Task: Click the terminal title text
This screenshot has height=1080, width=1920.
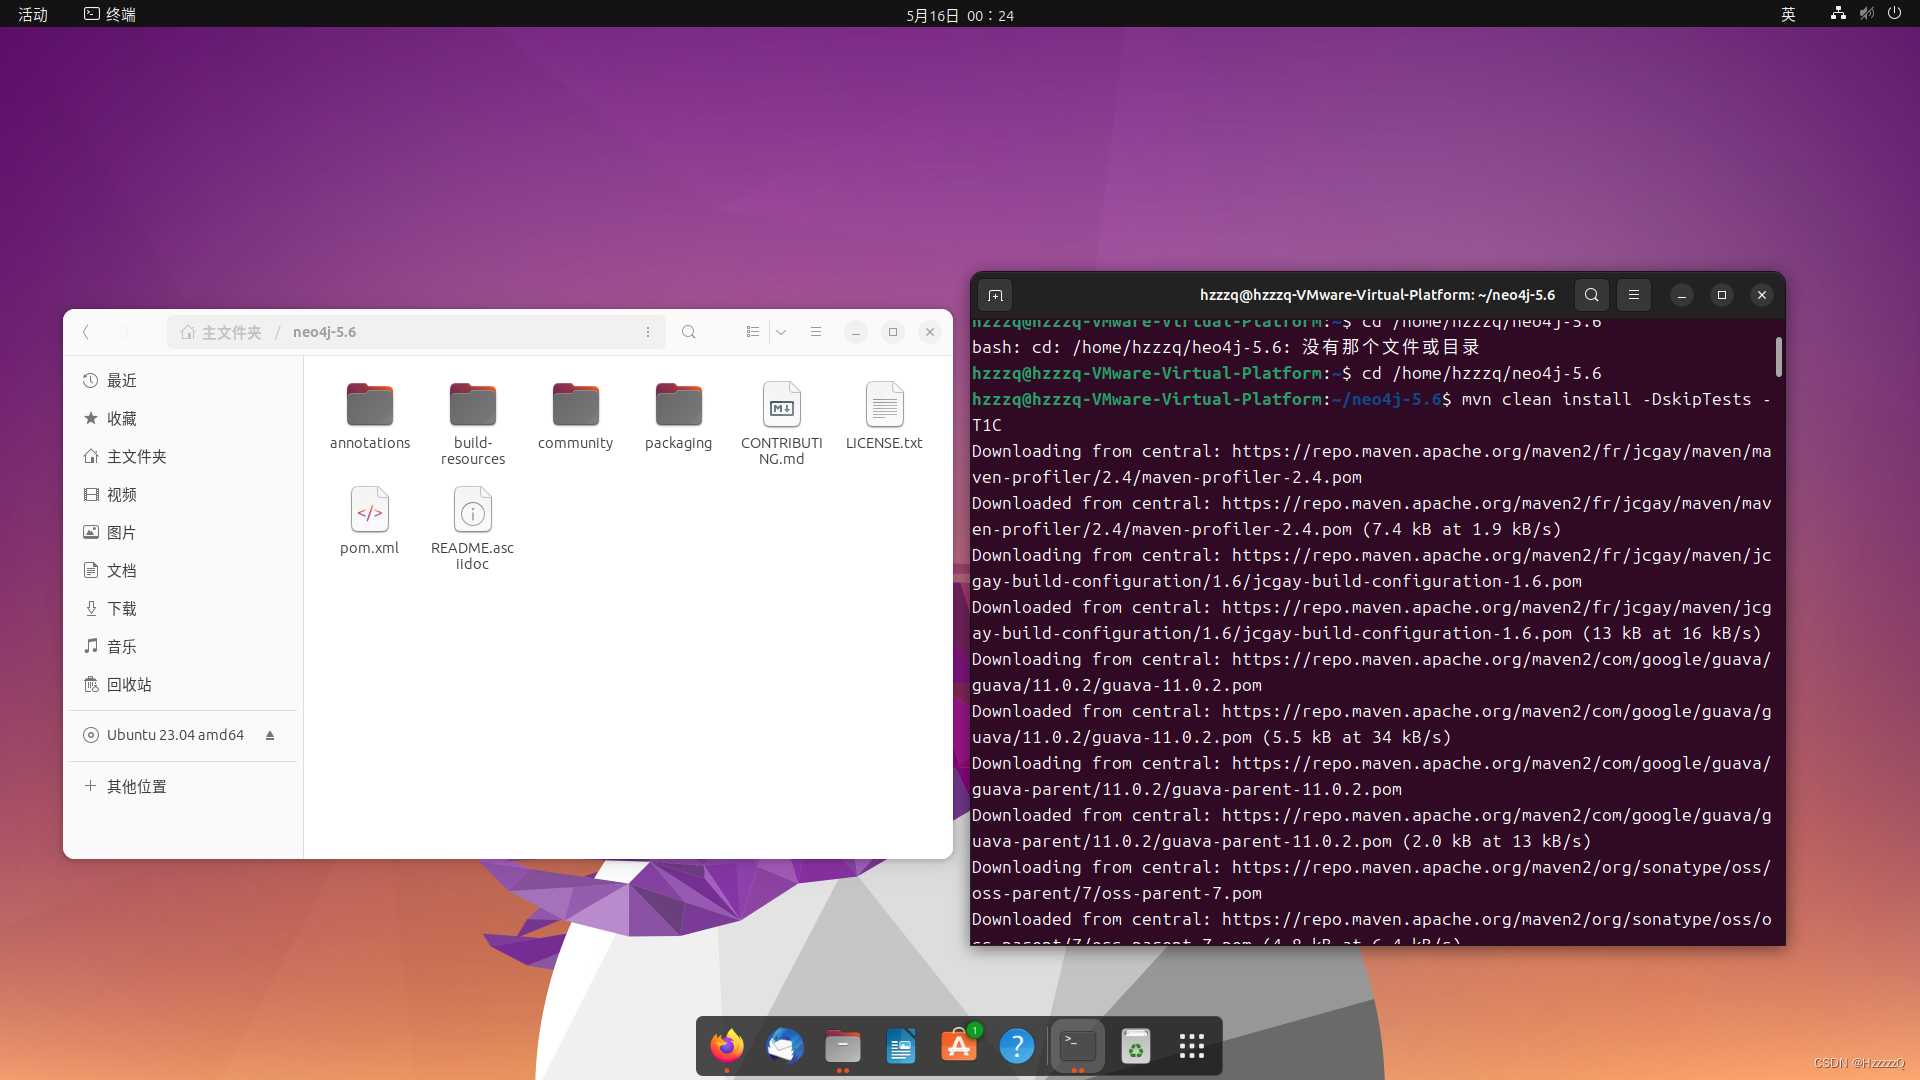Action: 1377,295
